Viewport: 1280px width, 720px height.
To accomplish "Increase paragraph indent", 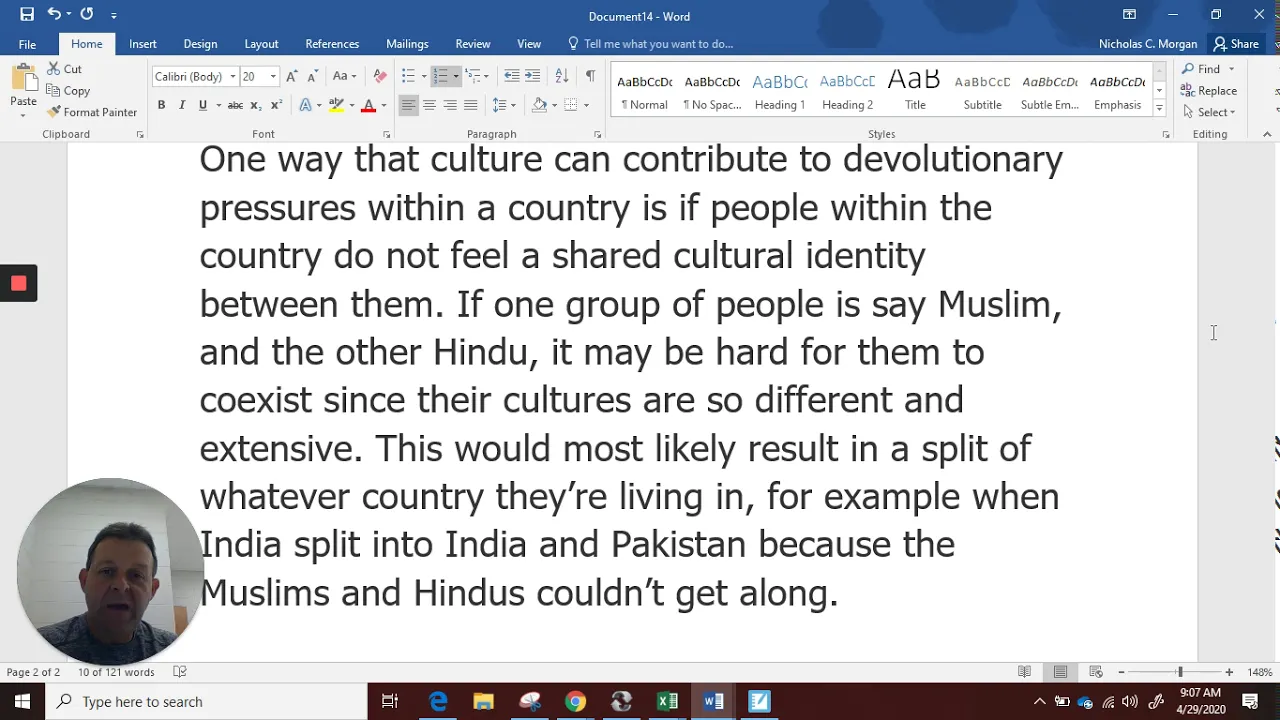I will click(x=532, y=77).
